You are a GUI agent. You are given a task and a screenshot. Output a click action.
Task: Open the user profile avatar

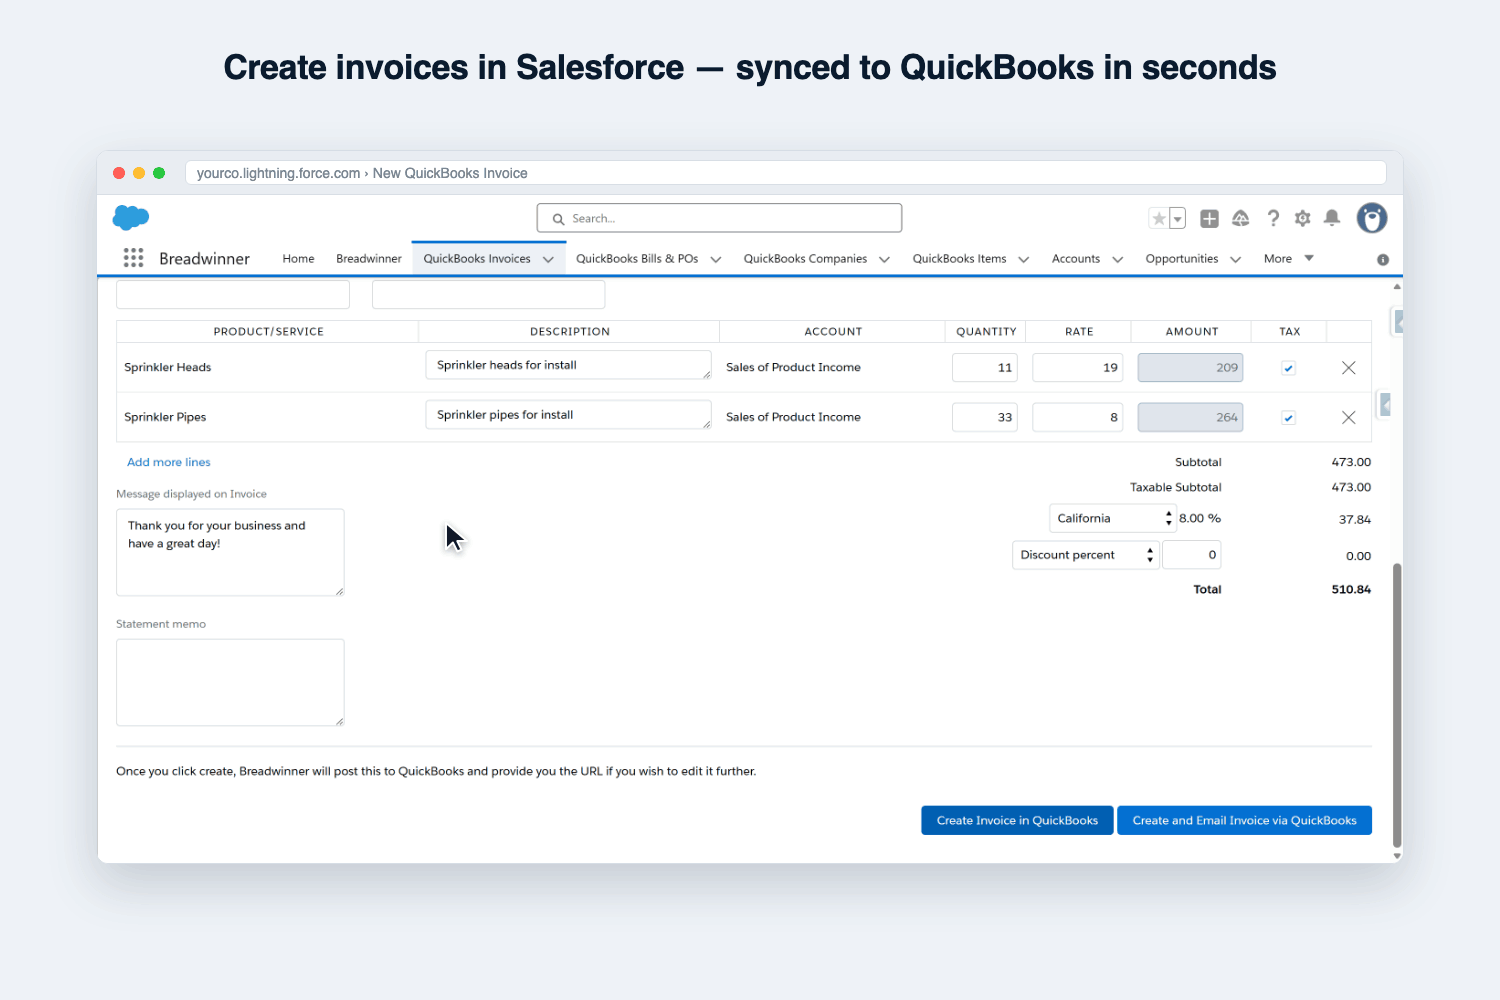1372,218
